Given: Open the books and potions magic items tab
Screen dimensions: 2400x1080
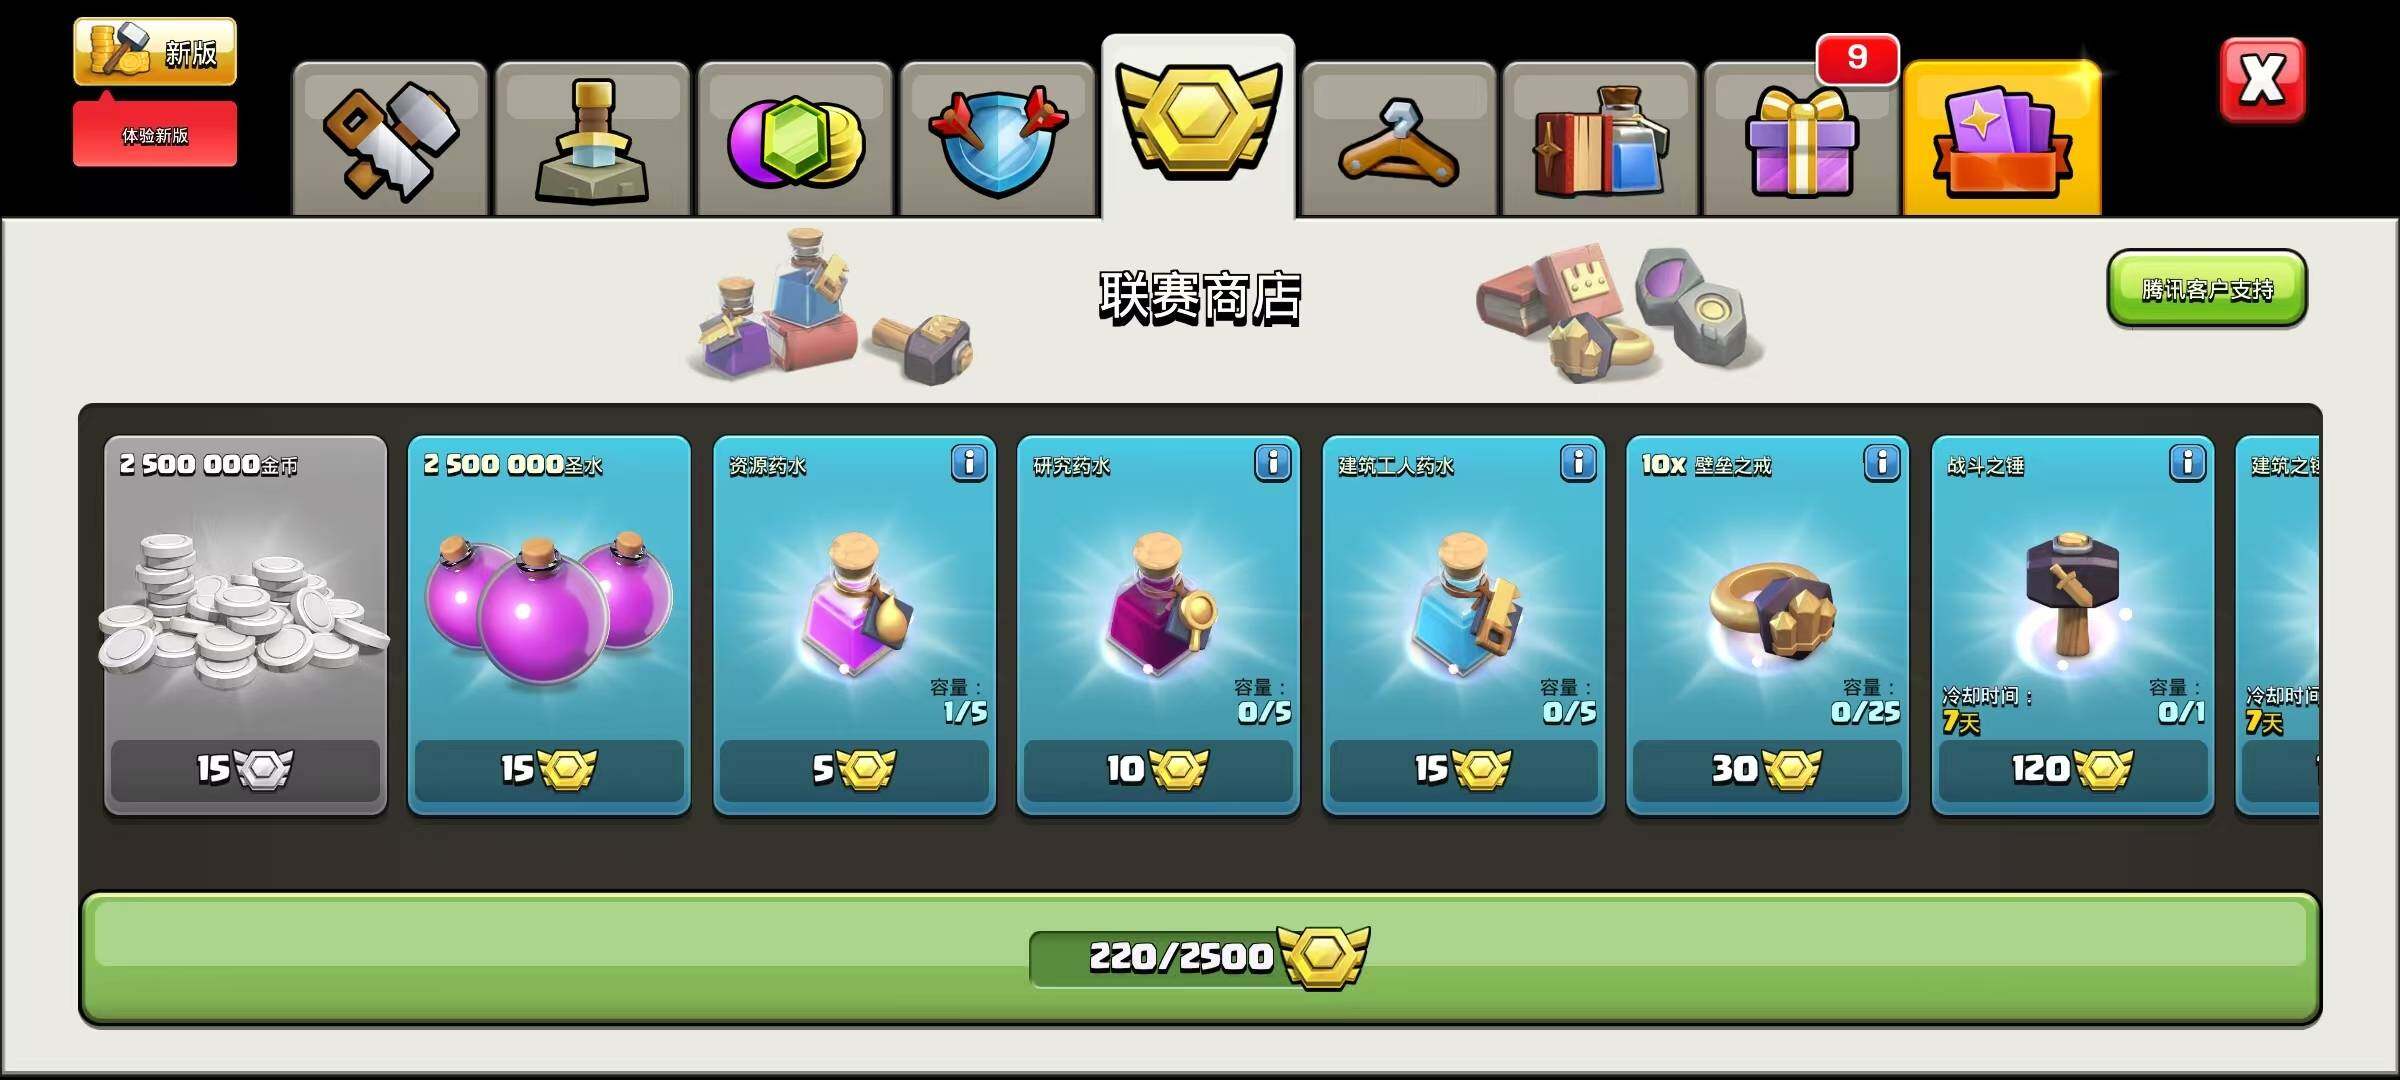Looking at the screenshot, I should pyautogui.click(x=1600, y=139).
